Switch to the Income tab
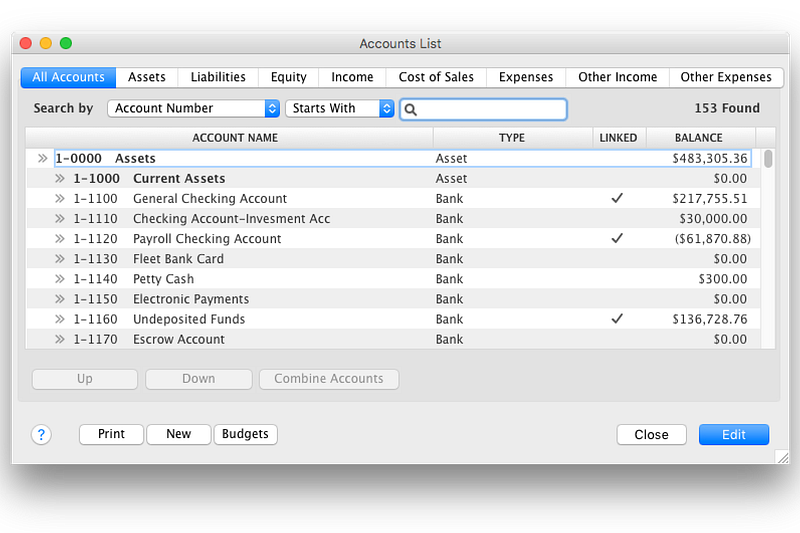This screenshot has height=533, width=800. point(352,78)
